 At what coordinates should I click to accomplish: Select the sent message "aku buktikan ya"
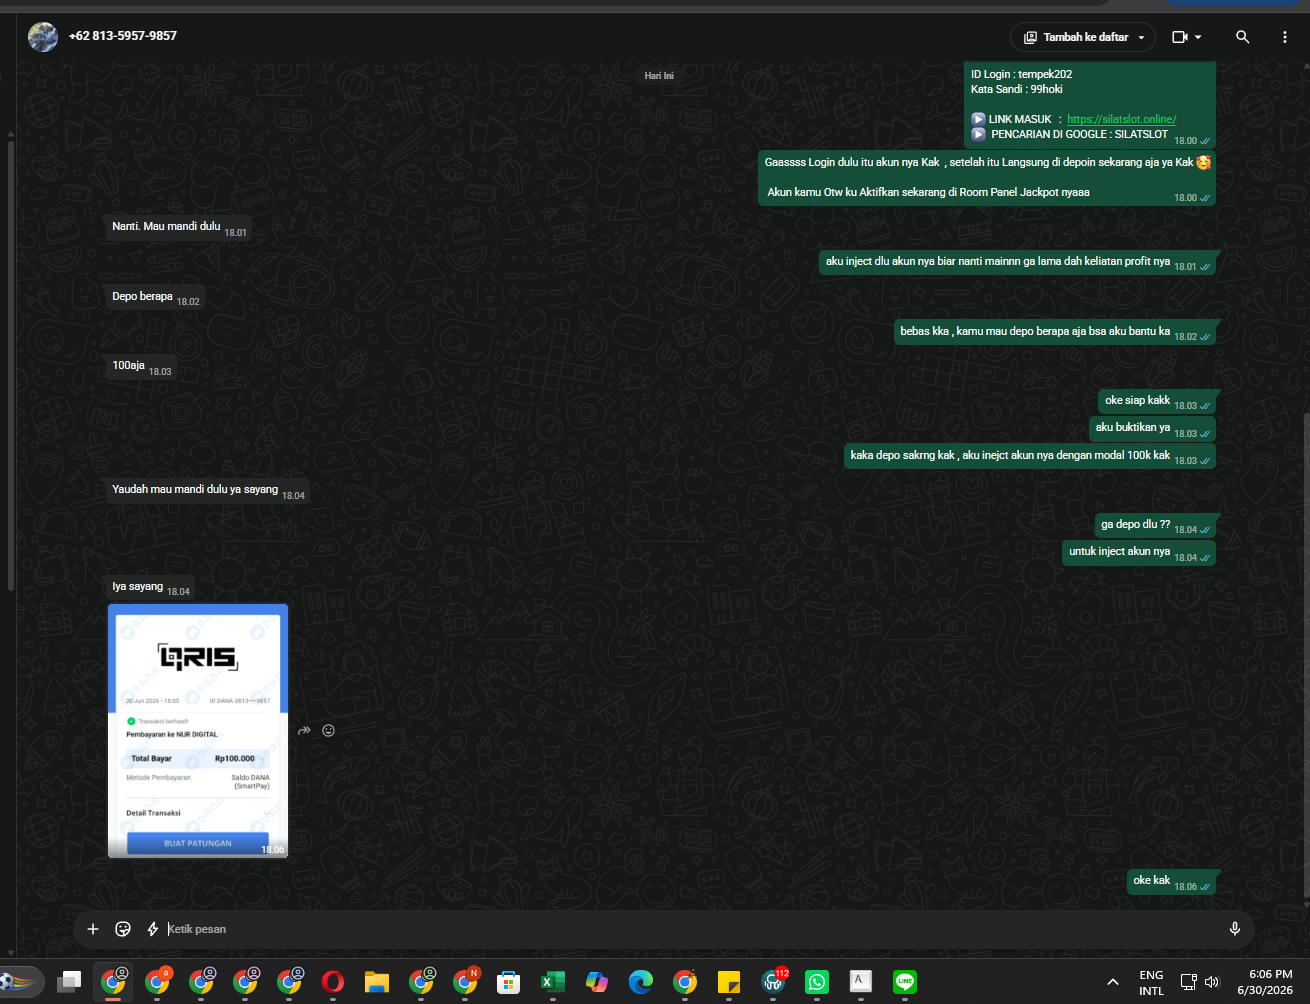[x=1152, y=428]
